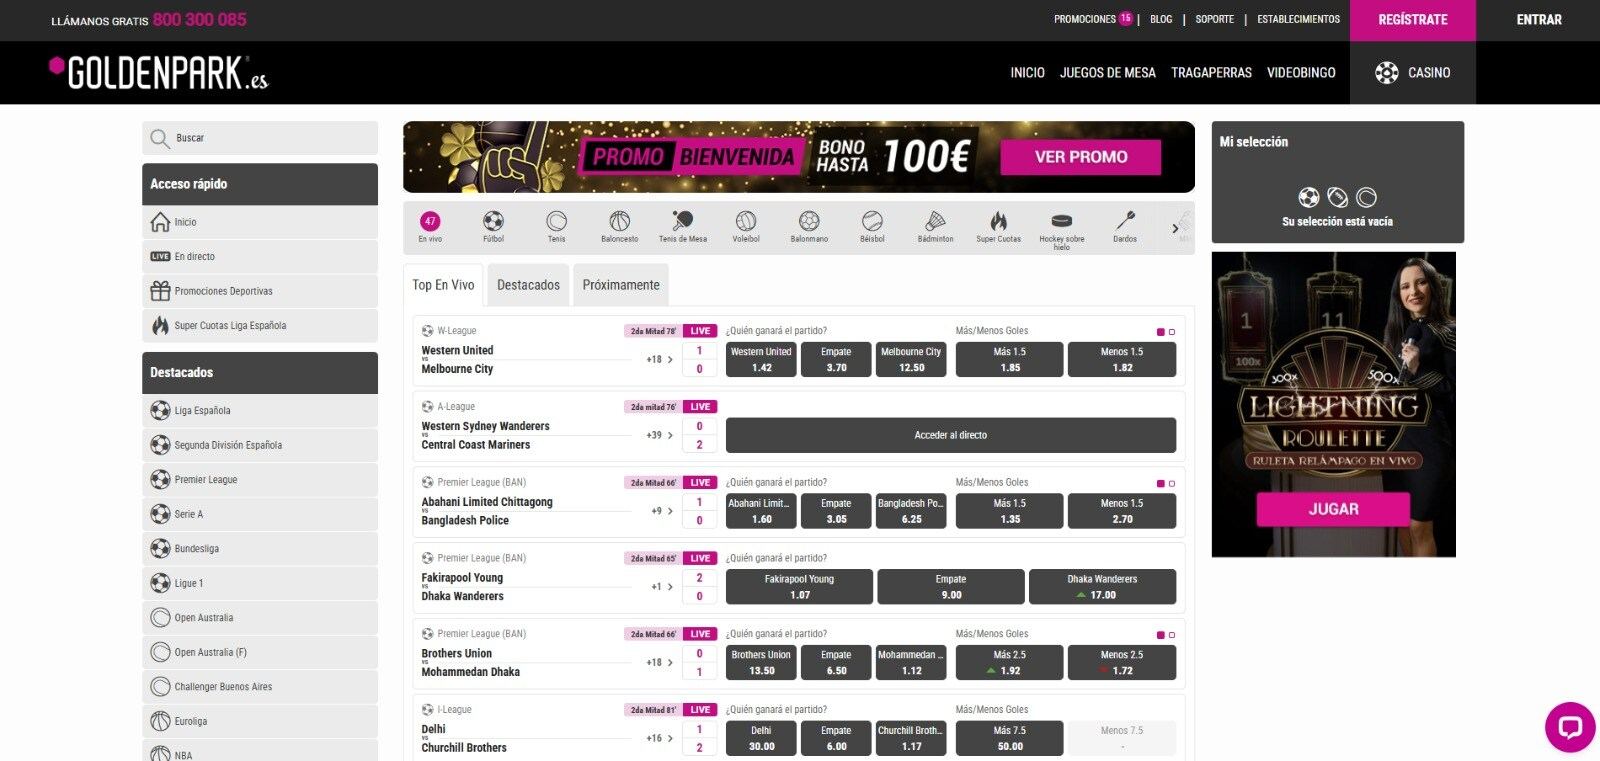Expand +18 markets for Western United match
1600x761 pixels.
[x=659, y=359]
